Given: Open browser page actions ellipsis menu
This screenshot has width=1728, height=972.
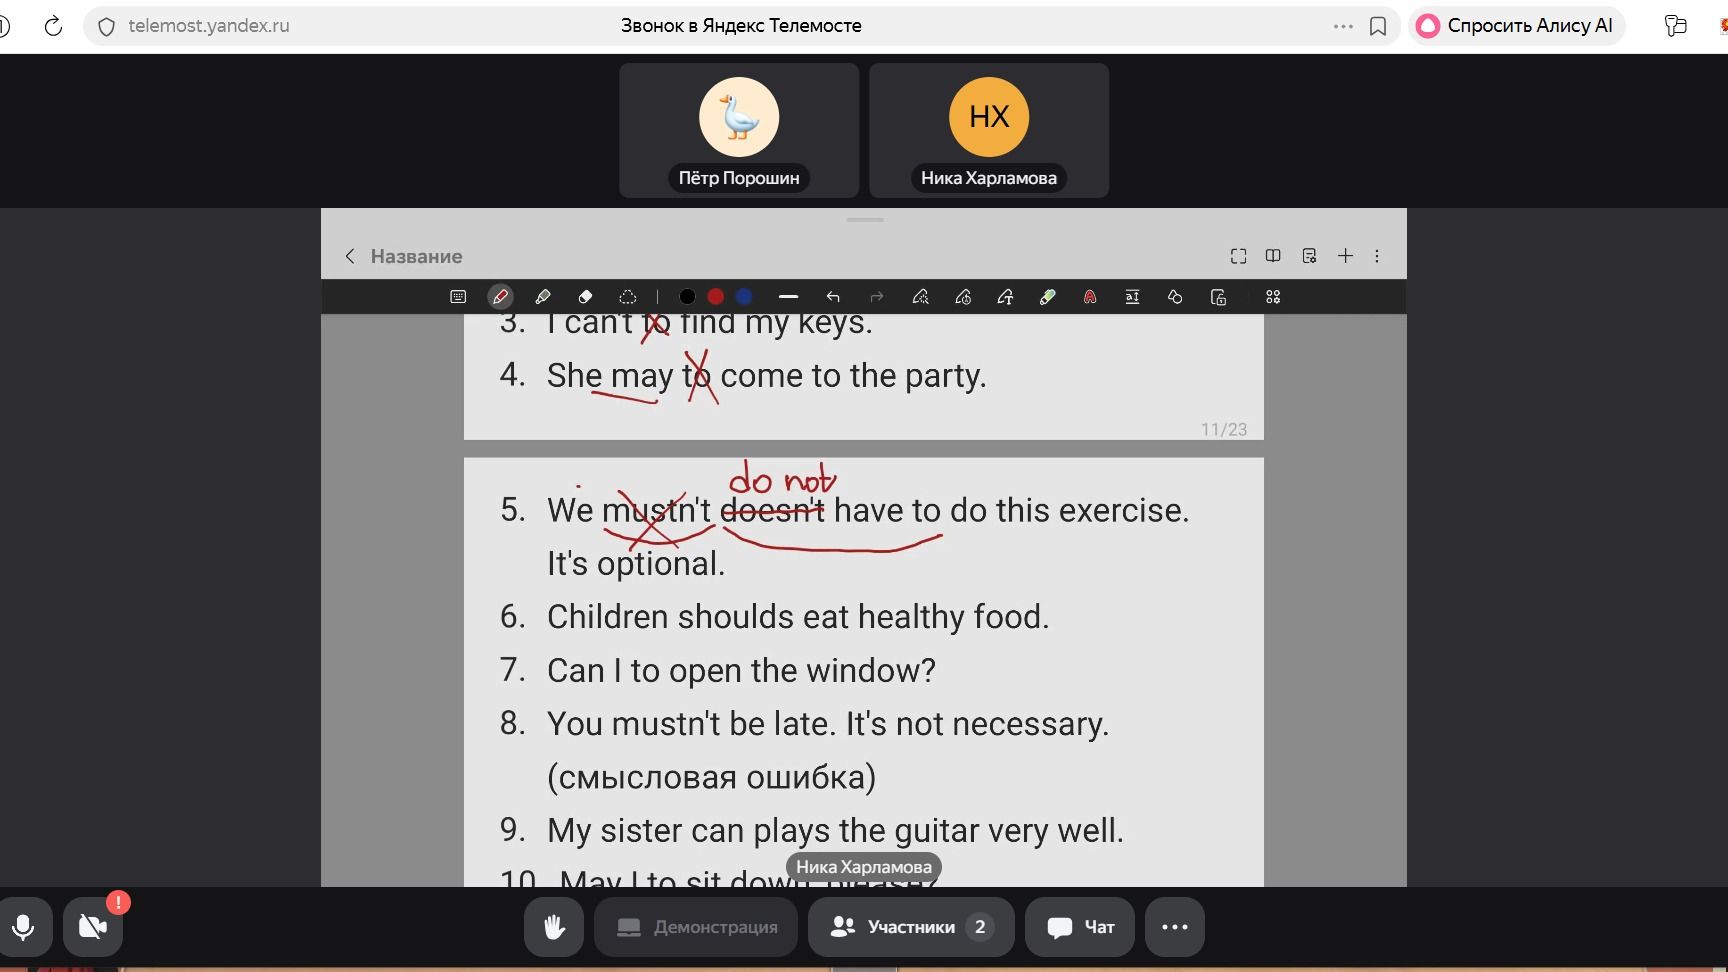Looking at the screenshot, I should [1343, 26].
